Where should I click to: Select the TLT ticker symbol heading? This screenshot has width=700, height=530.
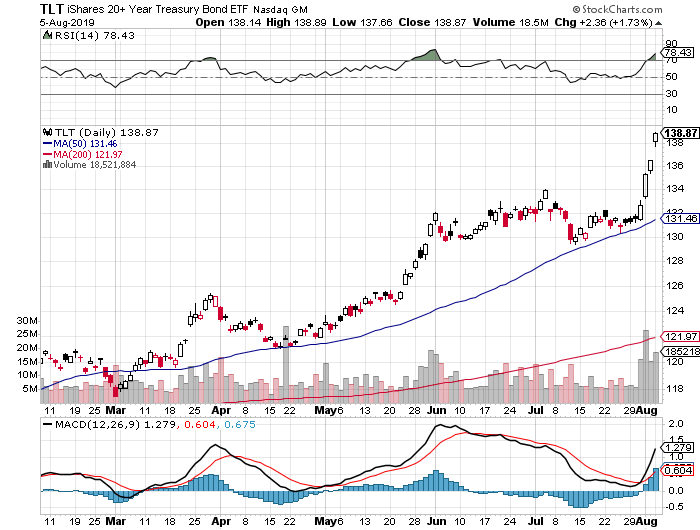click(x=52, y=9)
